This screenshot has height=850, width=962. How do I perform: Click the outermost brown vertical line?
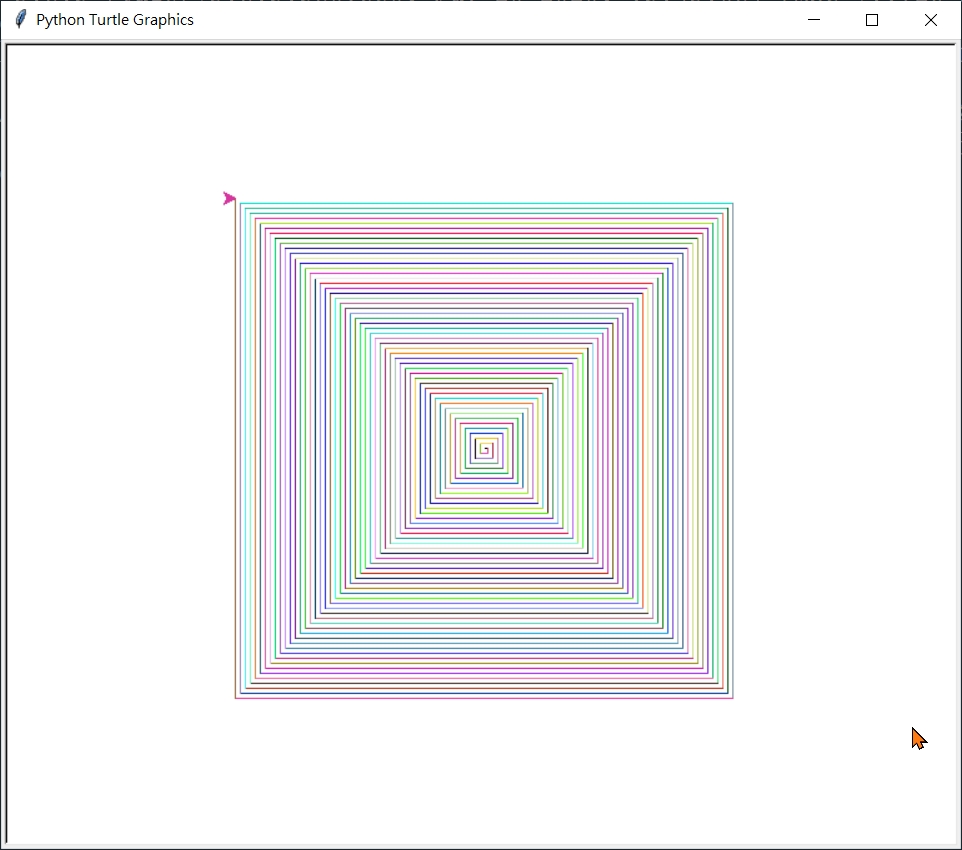pyautogui.click(x=236, y=450)
